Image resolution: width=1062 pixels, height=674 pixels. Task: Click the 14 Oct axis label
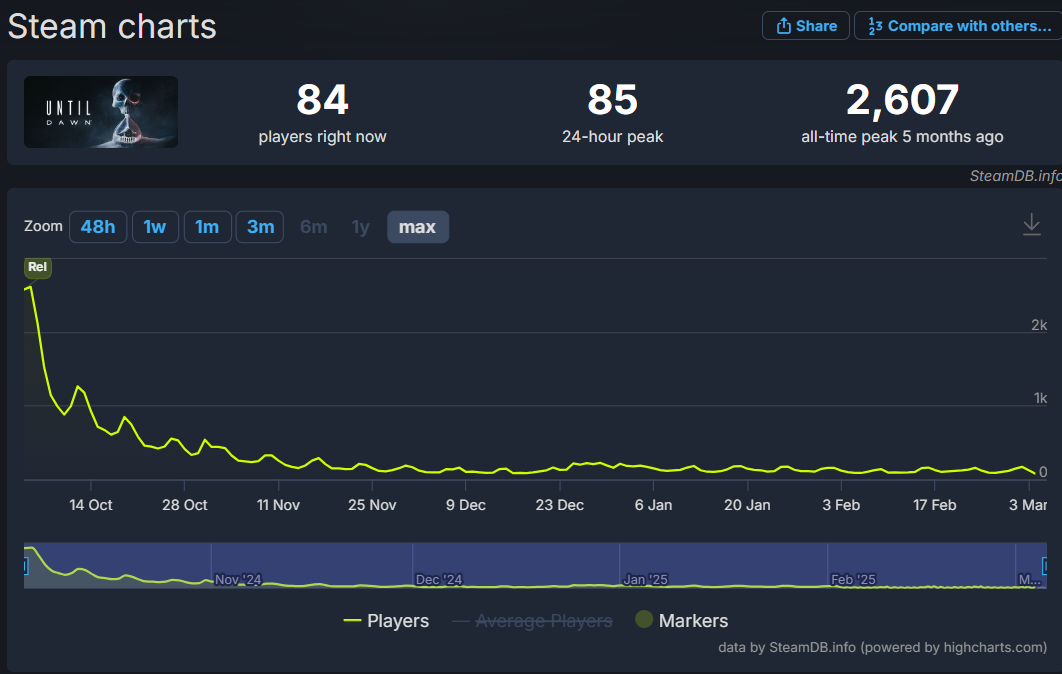tap(91, 505)
